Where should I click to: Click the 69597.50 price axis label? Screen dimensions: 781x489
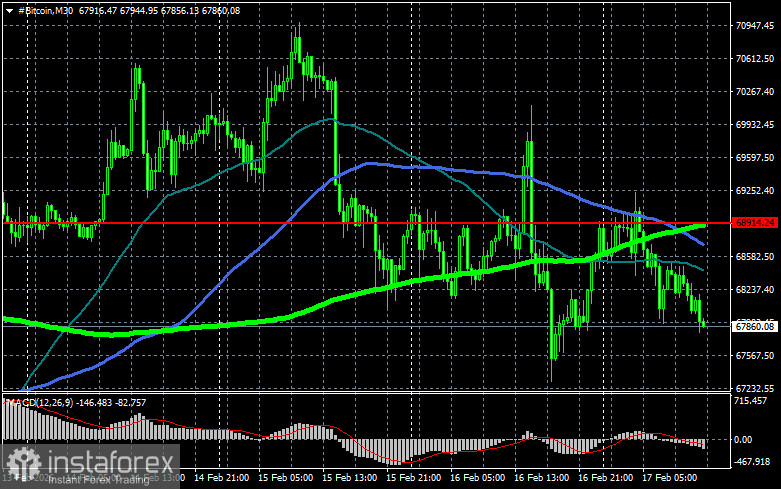755,157
